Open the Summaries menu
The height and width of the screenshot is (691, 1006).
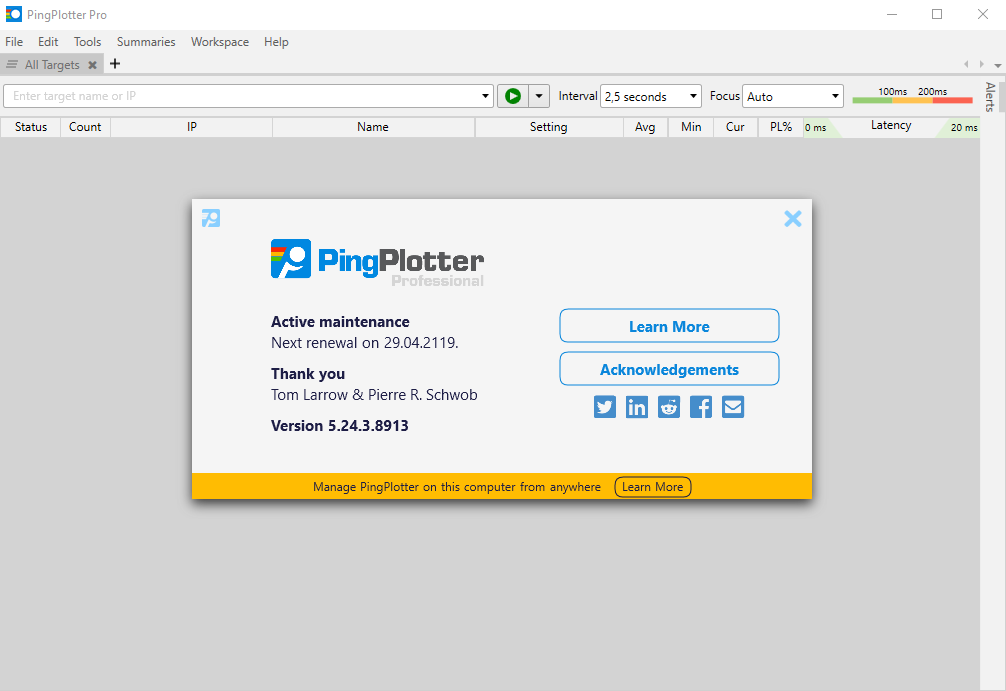point(146,42)
